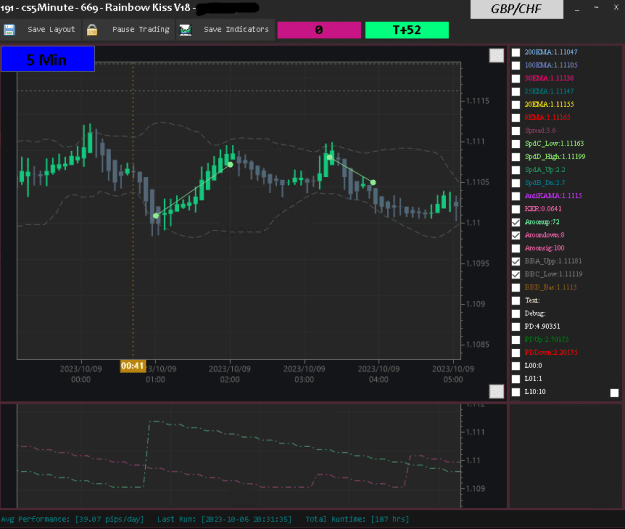Tick the red PDDown checkbox

tap(516, 353)
